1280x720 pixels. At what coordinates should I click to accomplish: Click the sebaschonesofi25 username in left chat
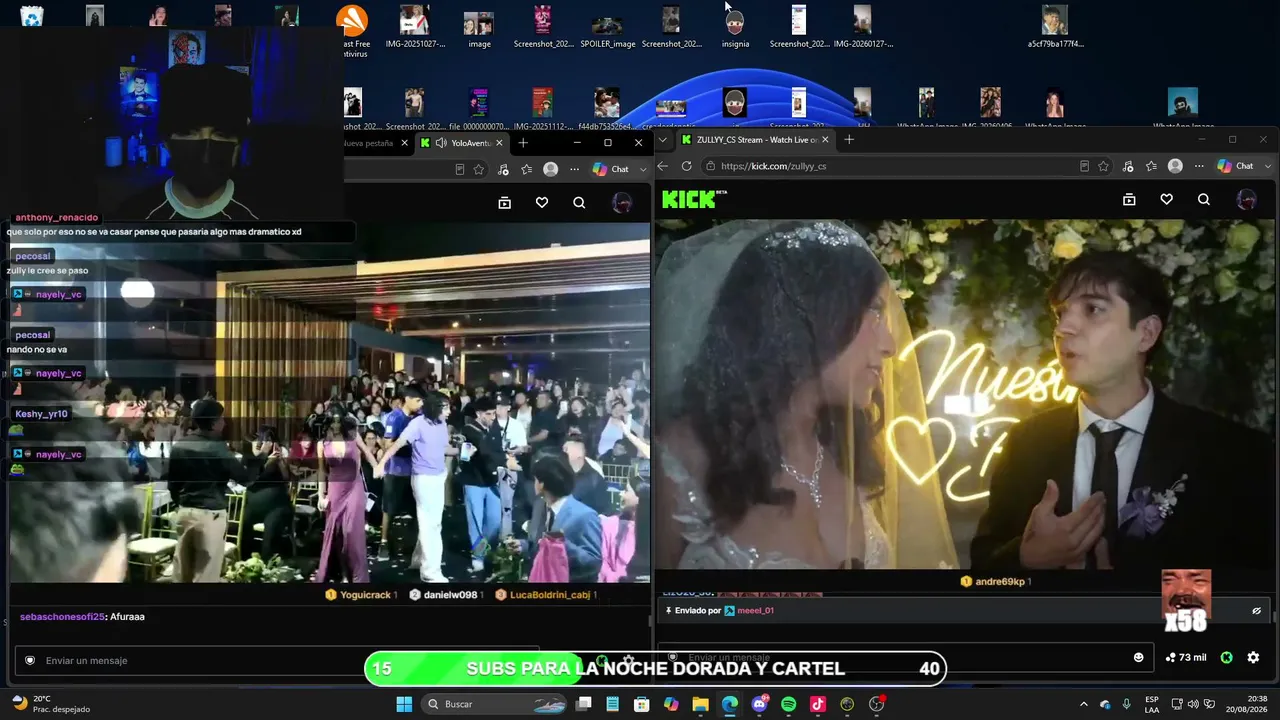[62, 617]
